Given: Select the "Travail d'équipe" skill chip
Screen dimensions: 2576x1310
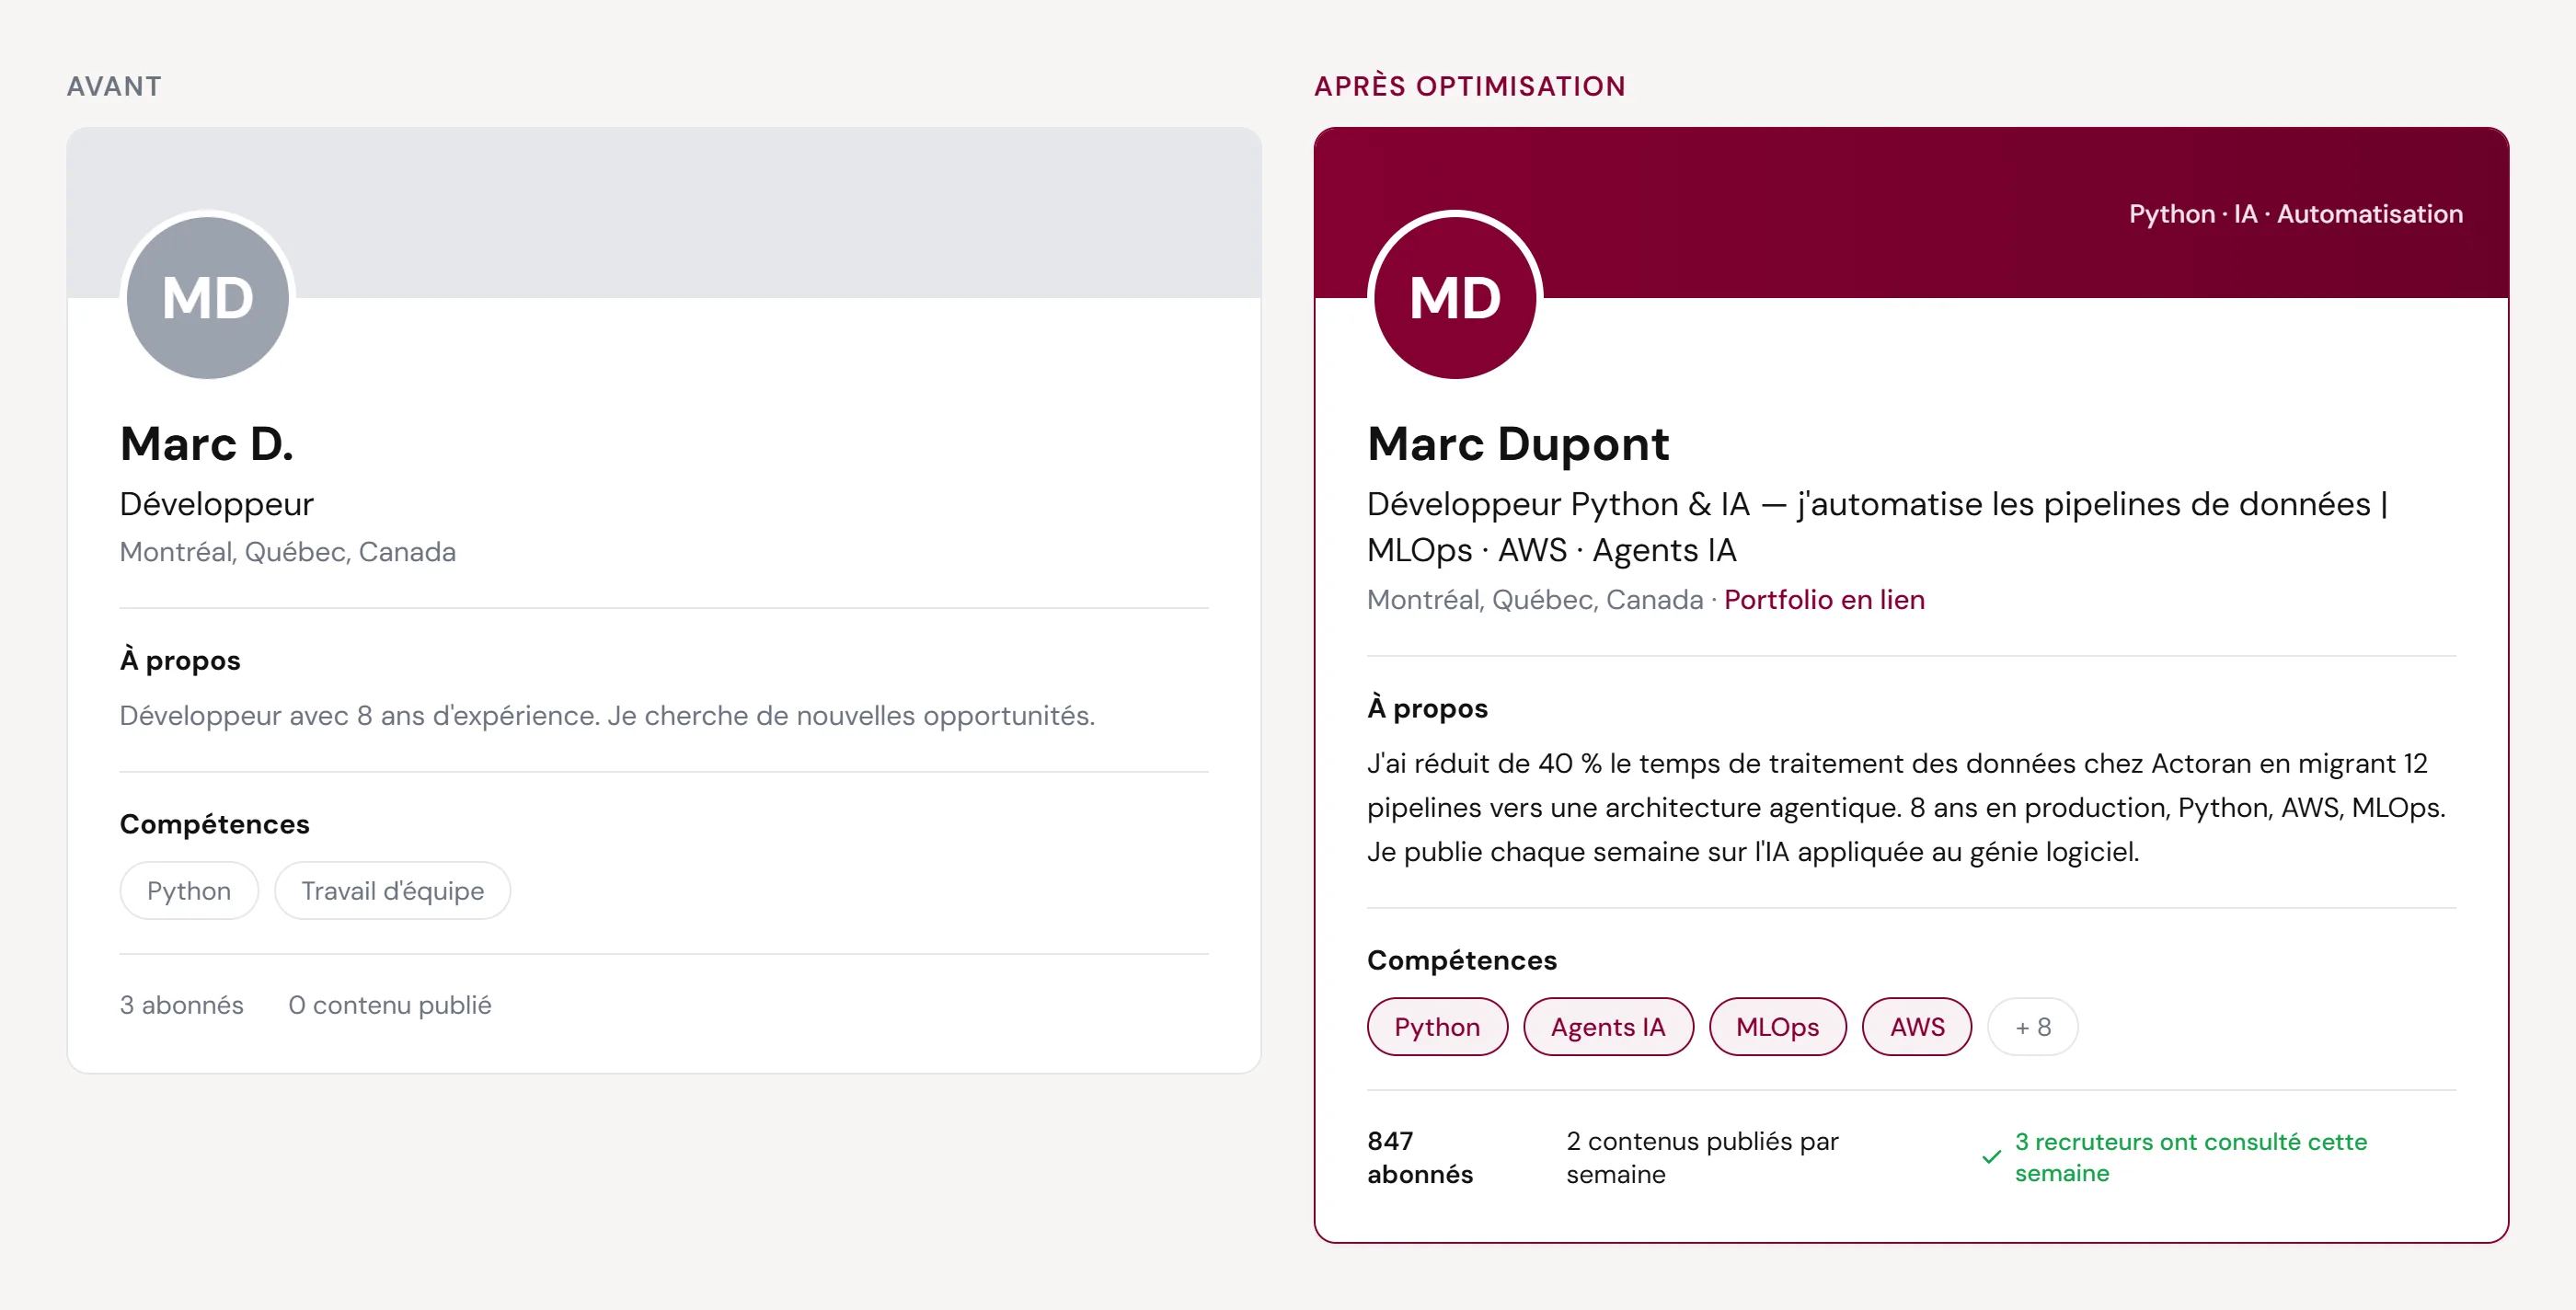Looking at the screenshot, I should click(x=392, y=890).
